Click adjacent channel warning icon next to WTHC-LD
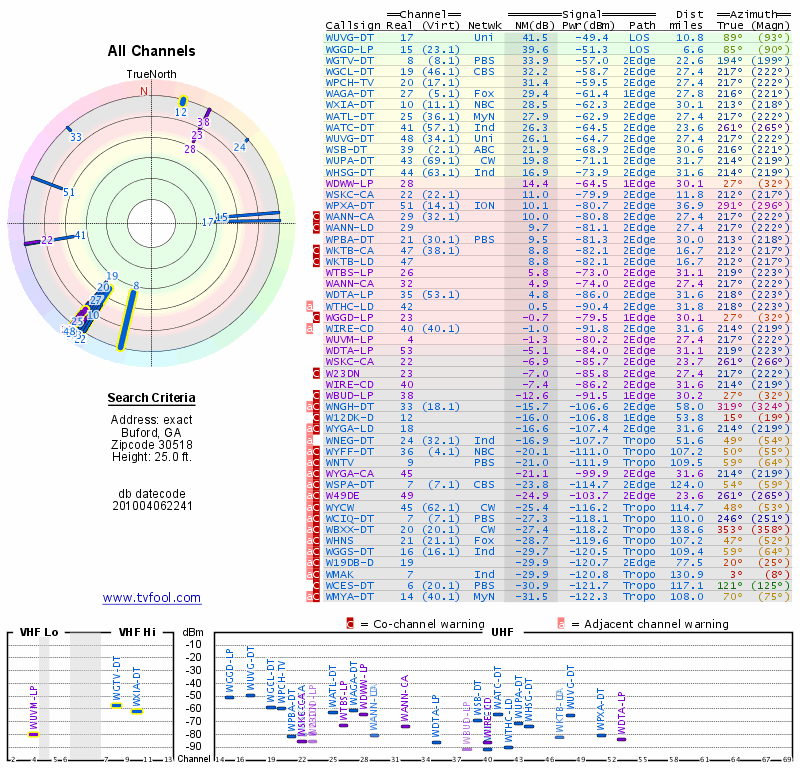This screenshot has height=768, width=800. coord(309,305)
